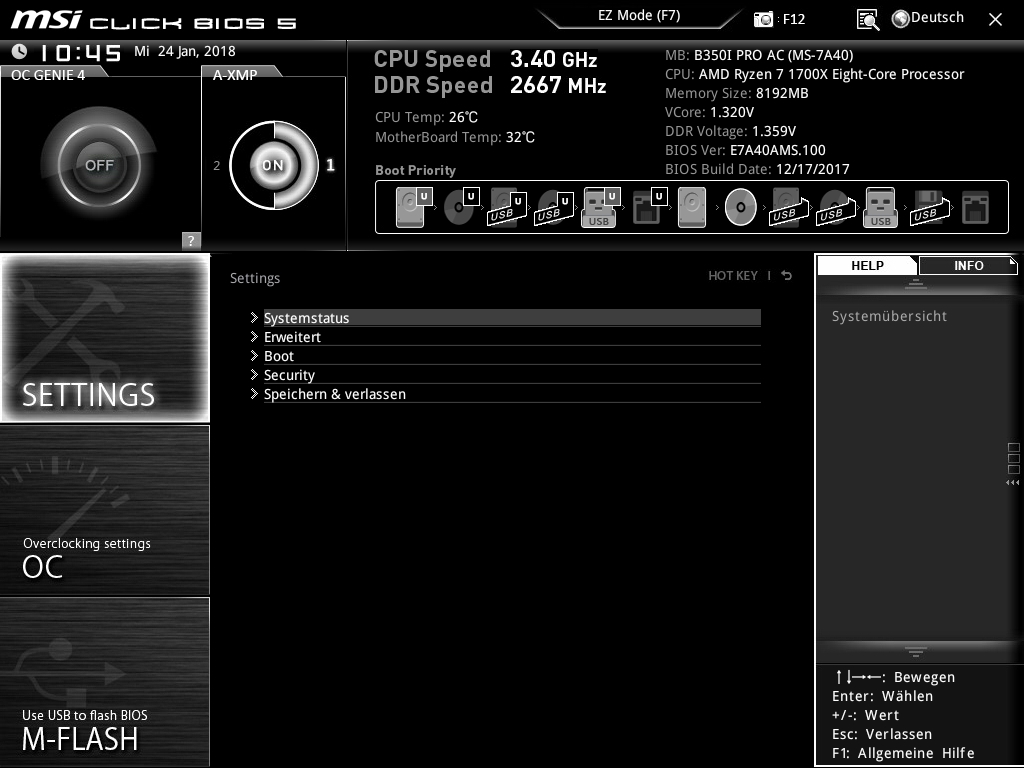Click the date Mi 24 Jan, 2018
The image size is (1024, 768).
[x=185, y=51]
